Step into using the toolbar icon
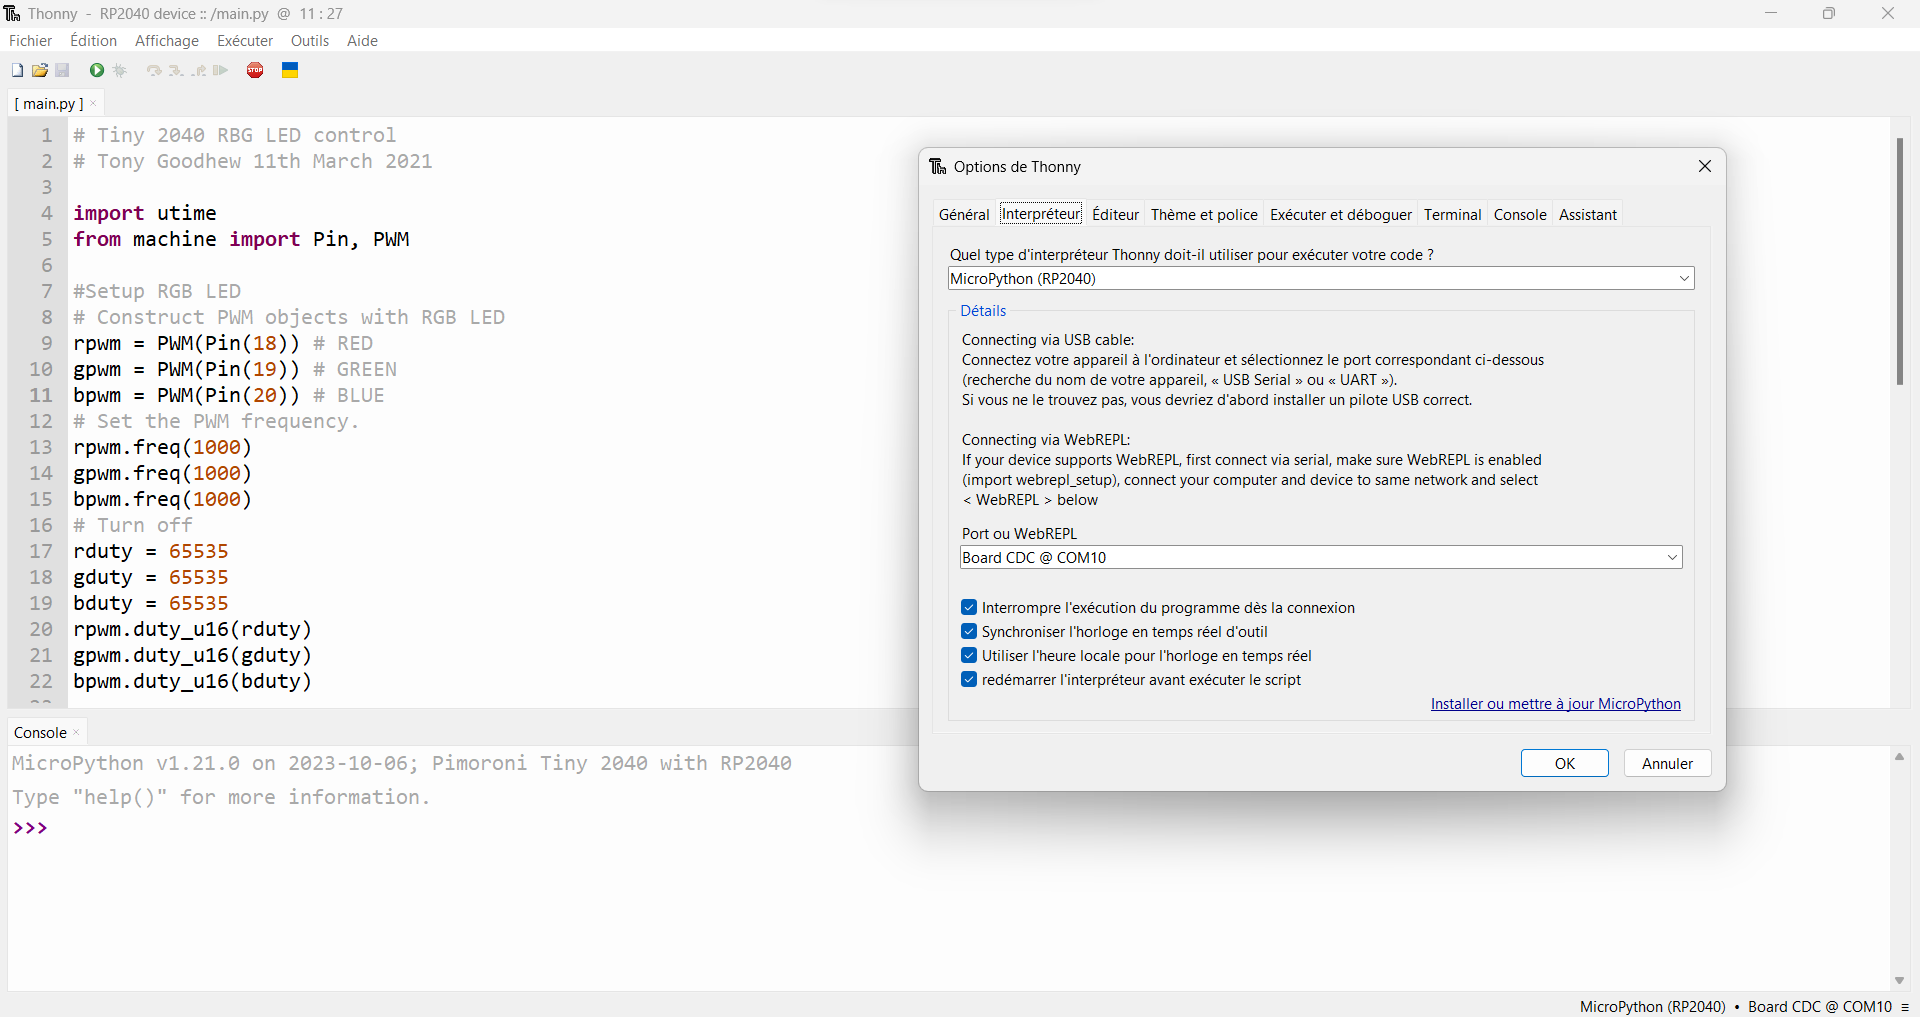 pyautogui.click(x=176, y=70)
